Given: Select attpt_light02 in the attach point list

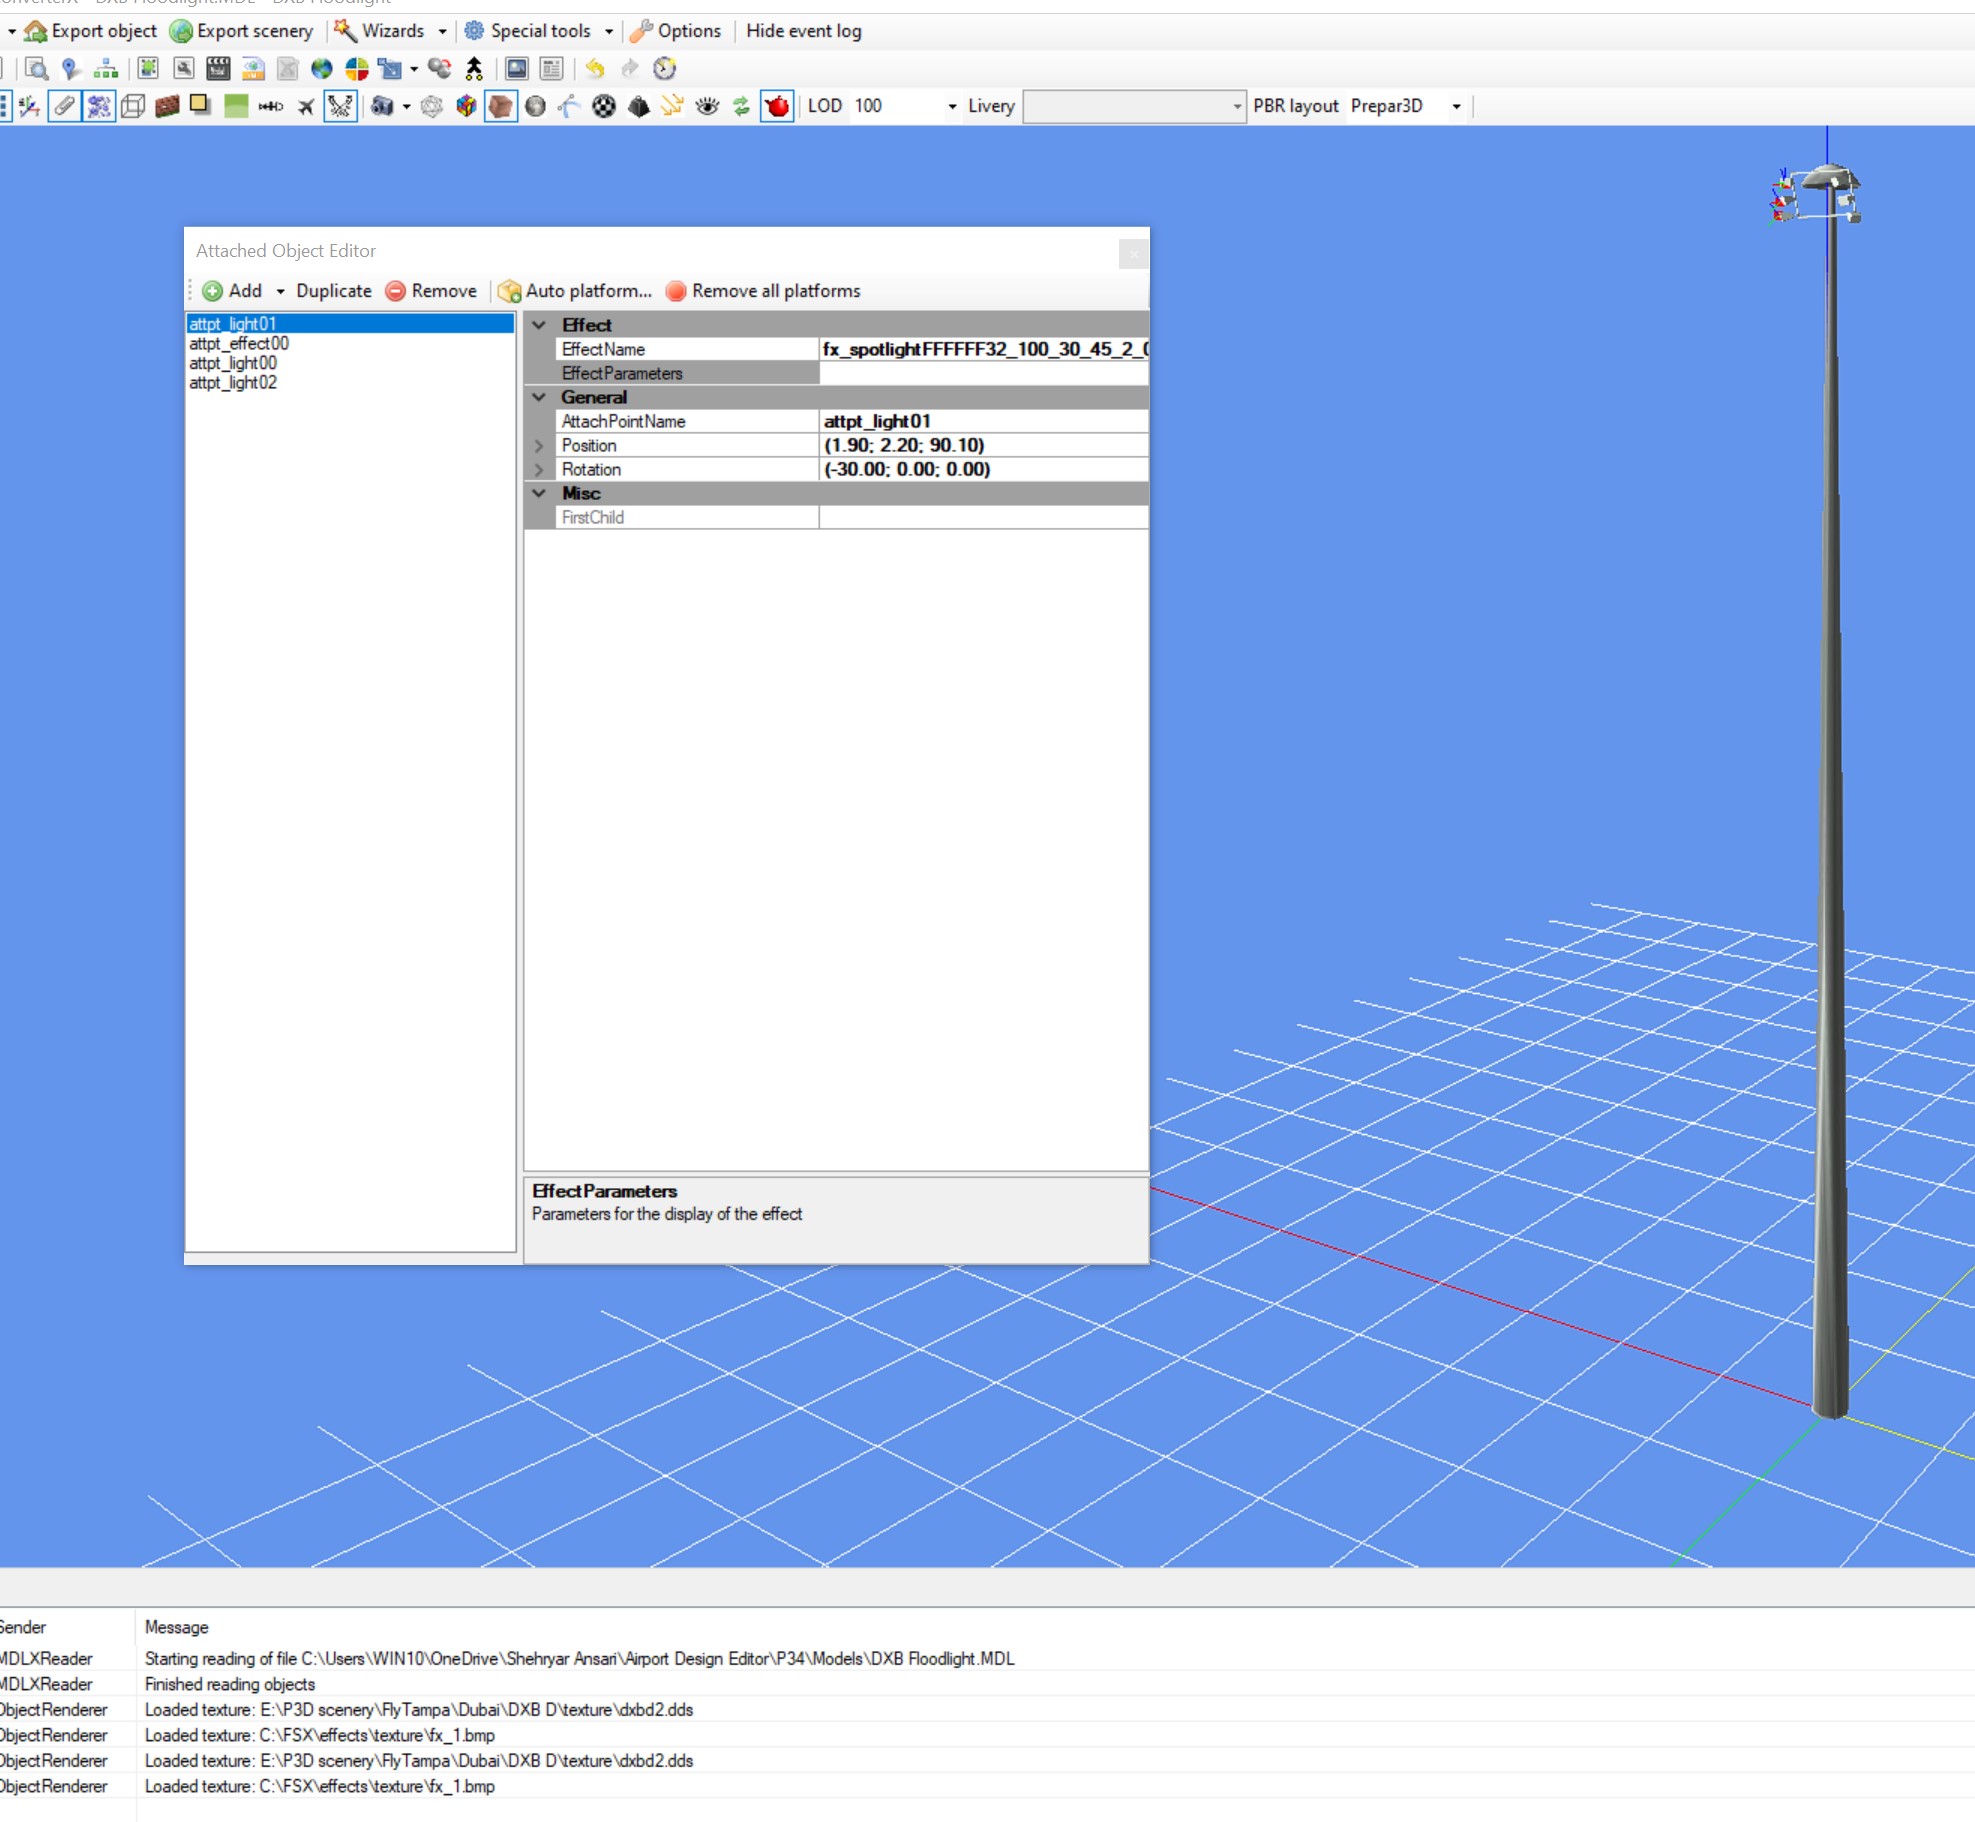Looking at the screenshot, I should [232, 382].
